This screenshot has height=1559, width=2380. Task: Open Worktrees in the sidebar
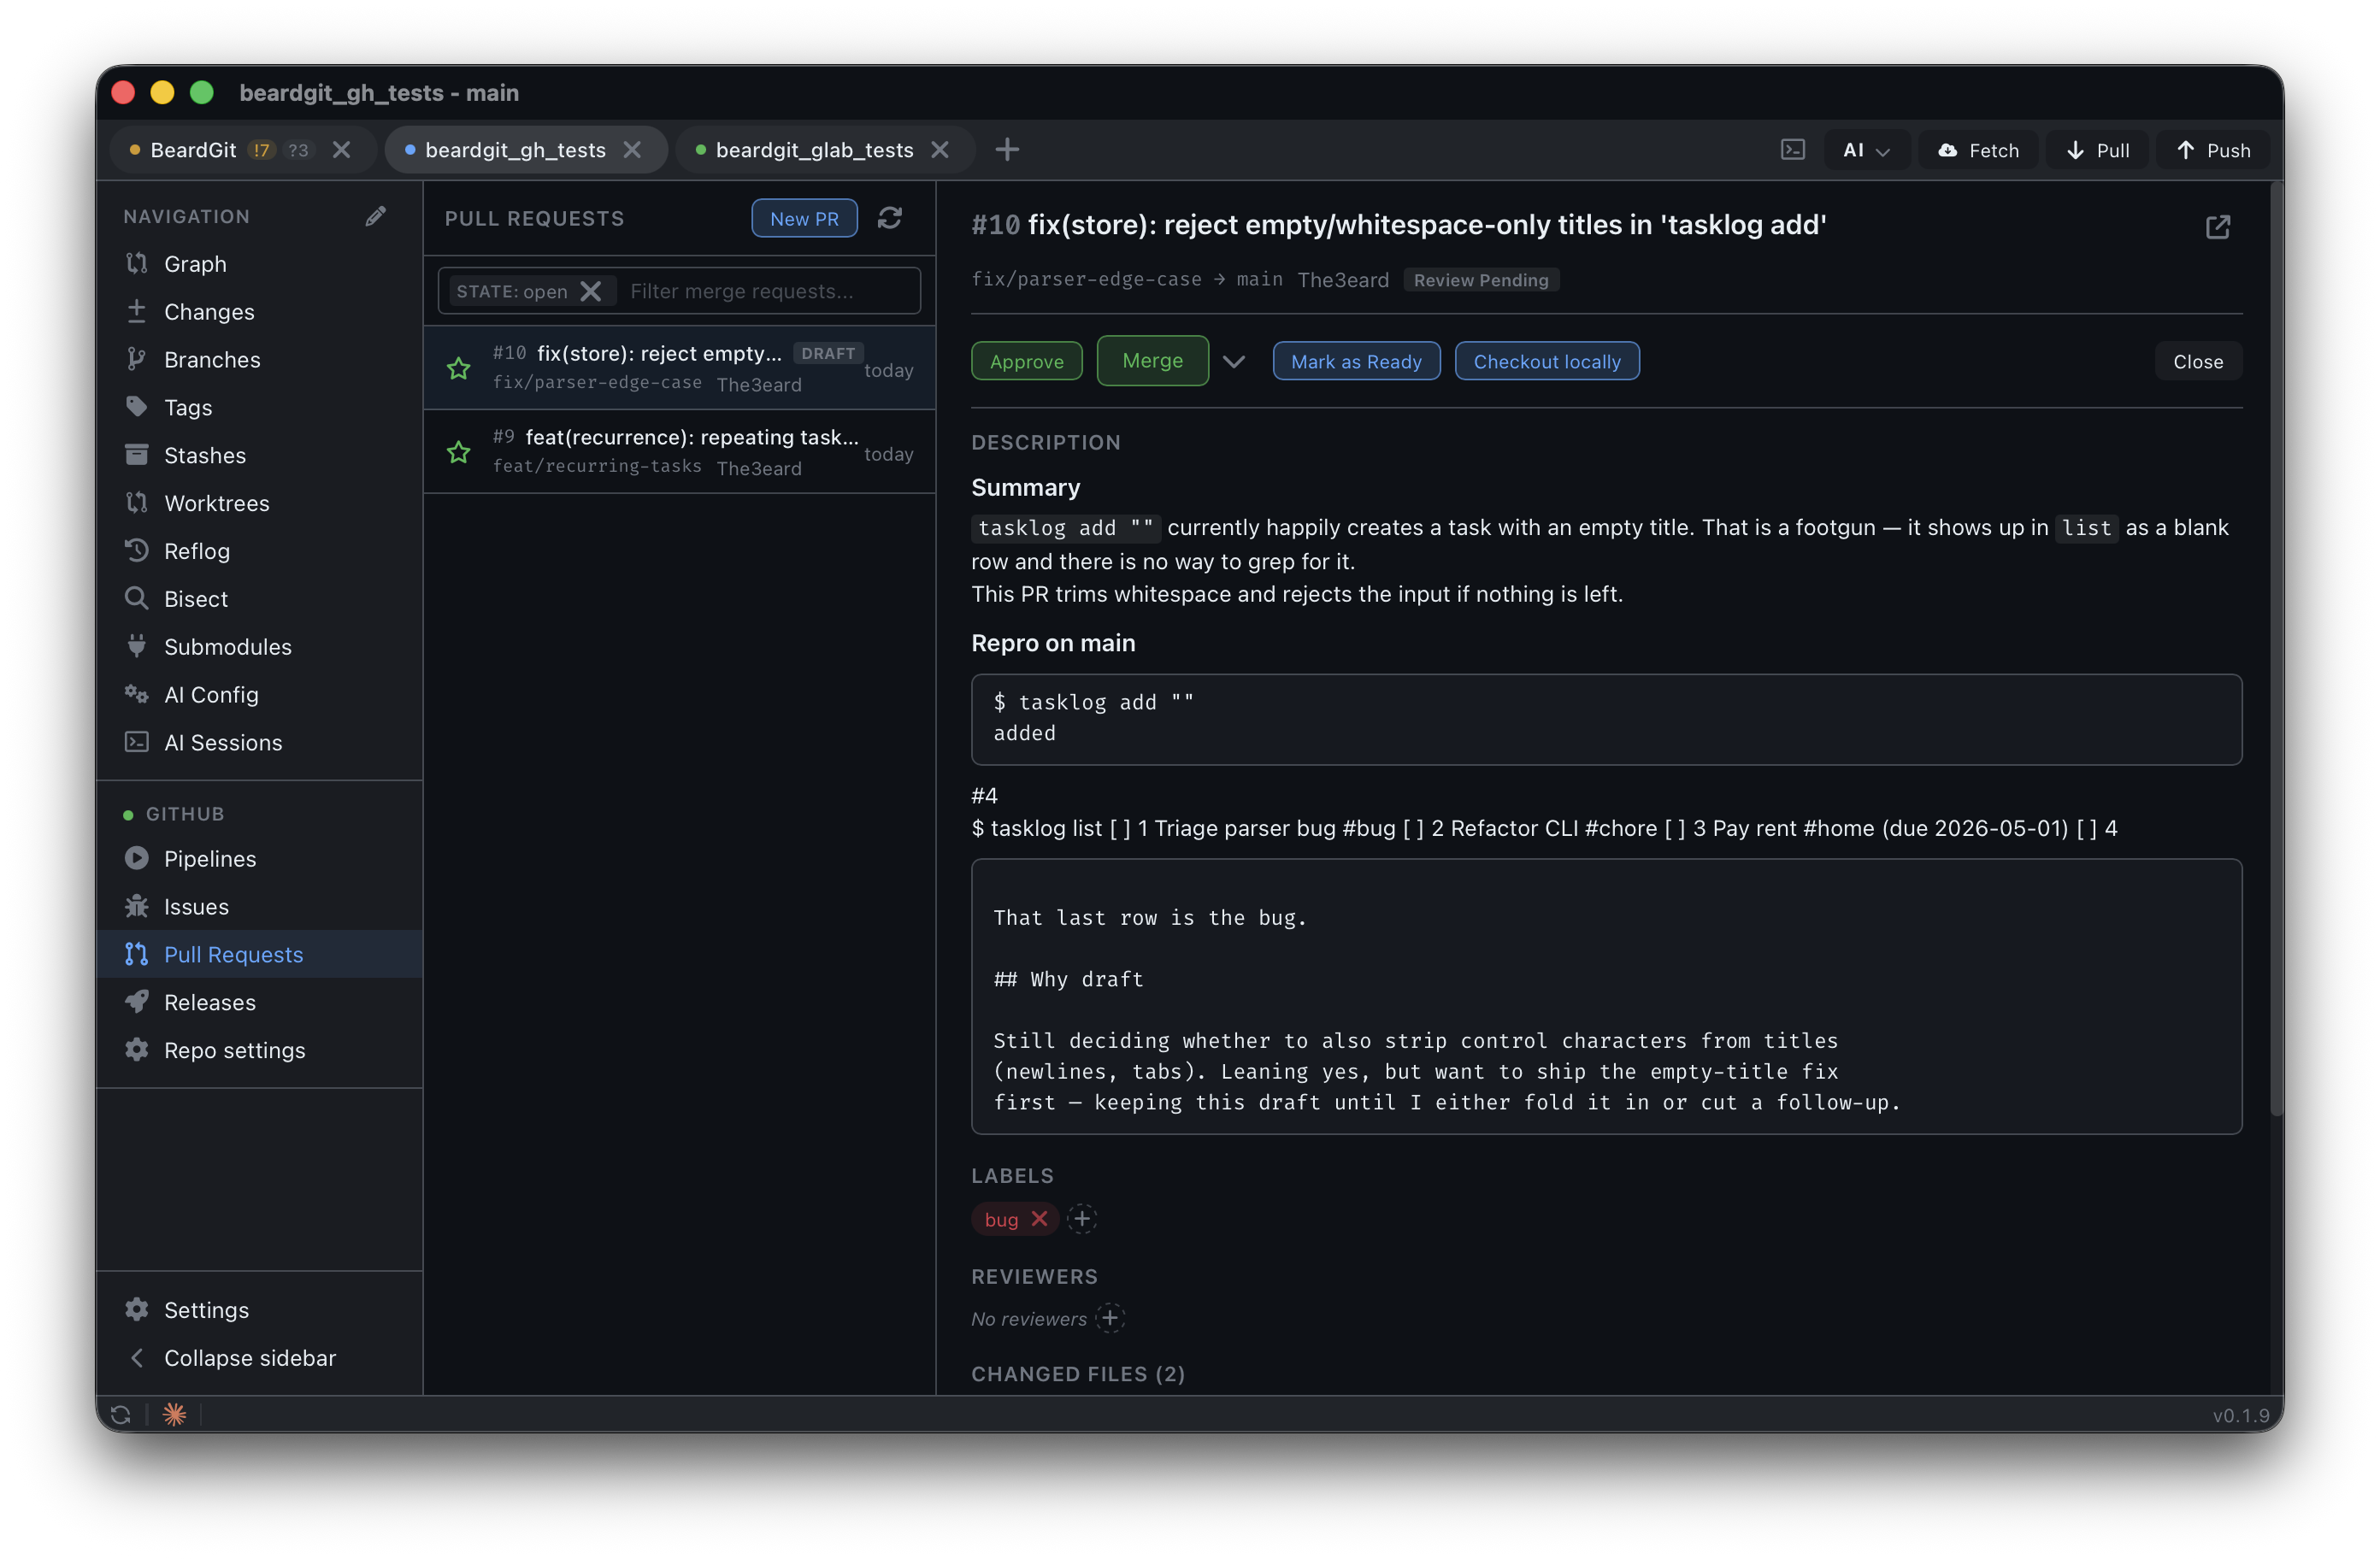point(259,503)
